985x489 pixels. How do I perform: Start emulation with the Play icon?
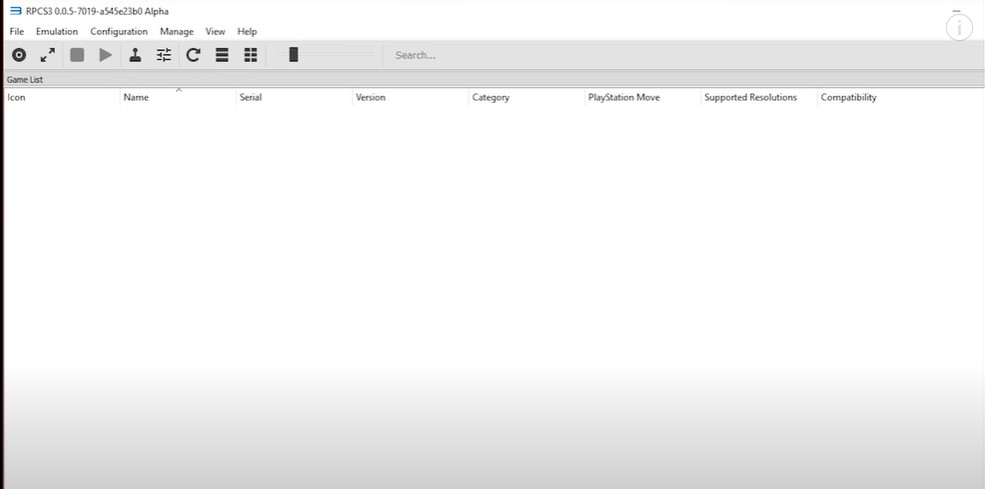point(106,55)
